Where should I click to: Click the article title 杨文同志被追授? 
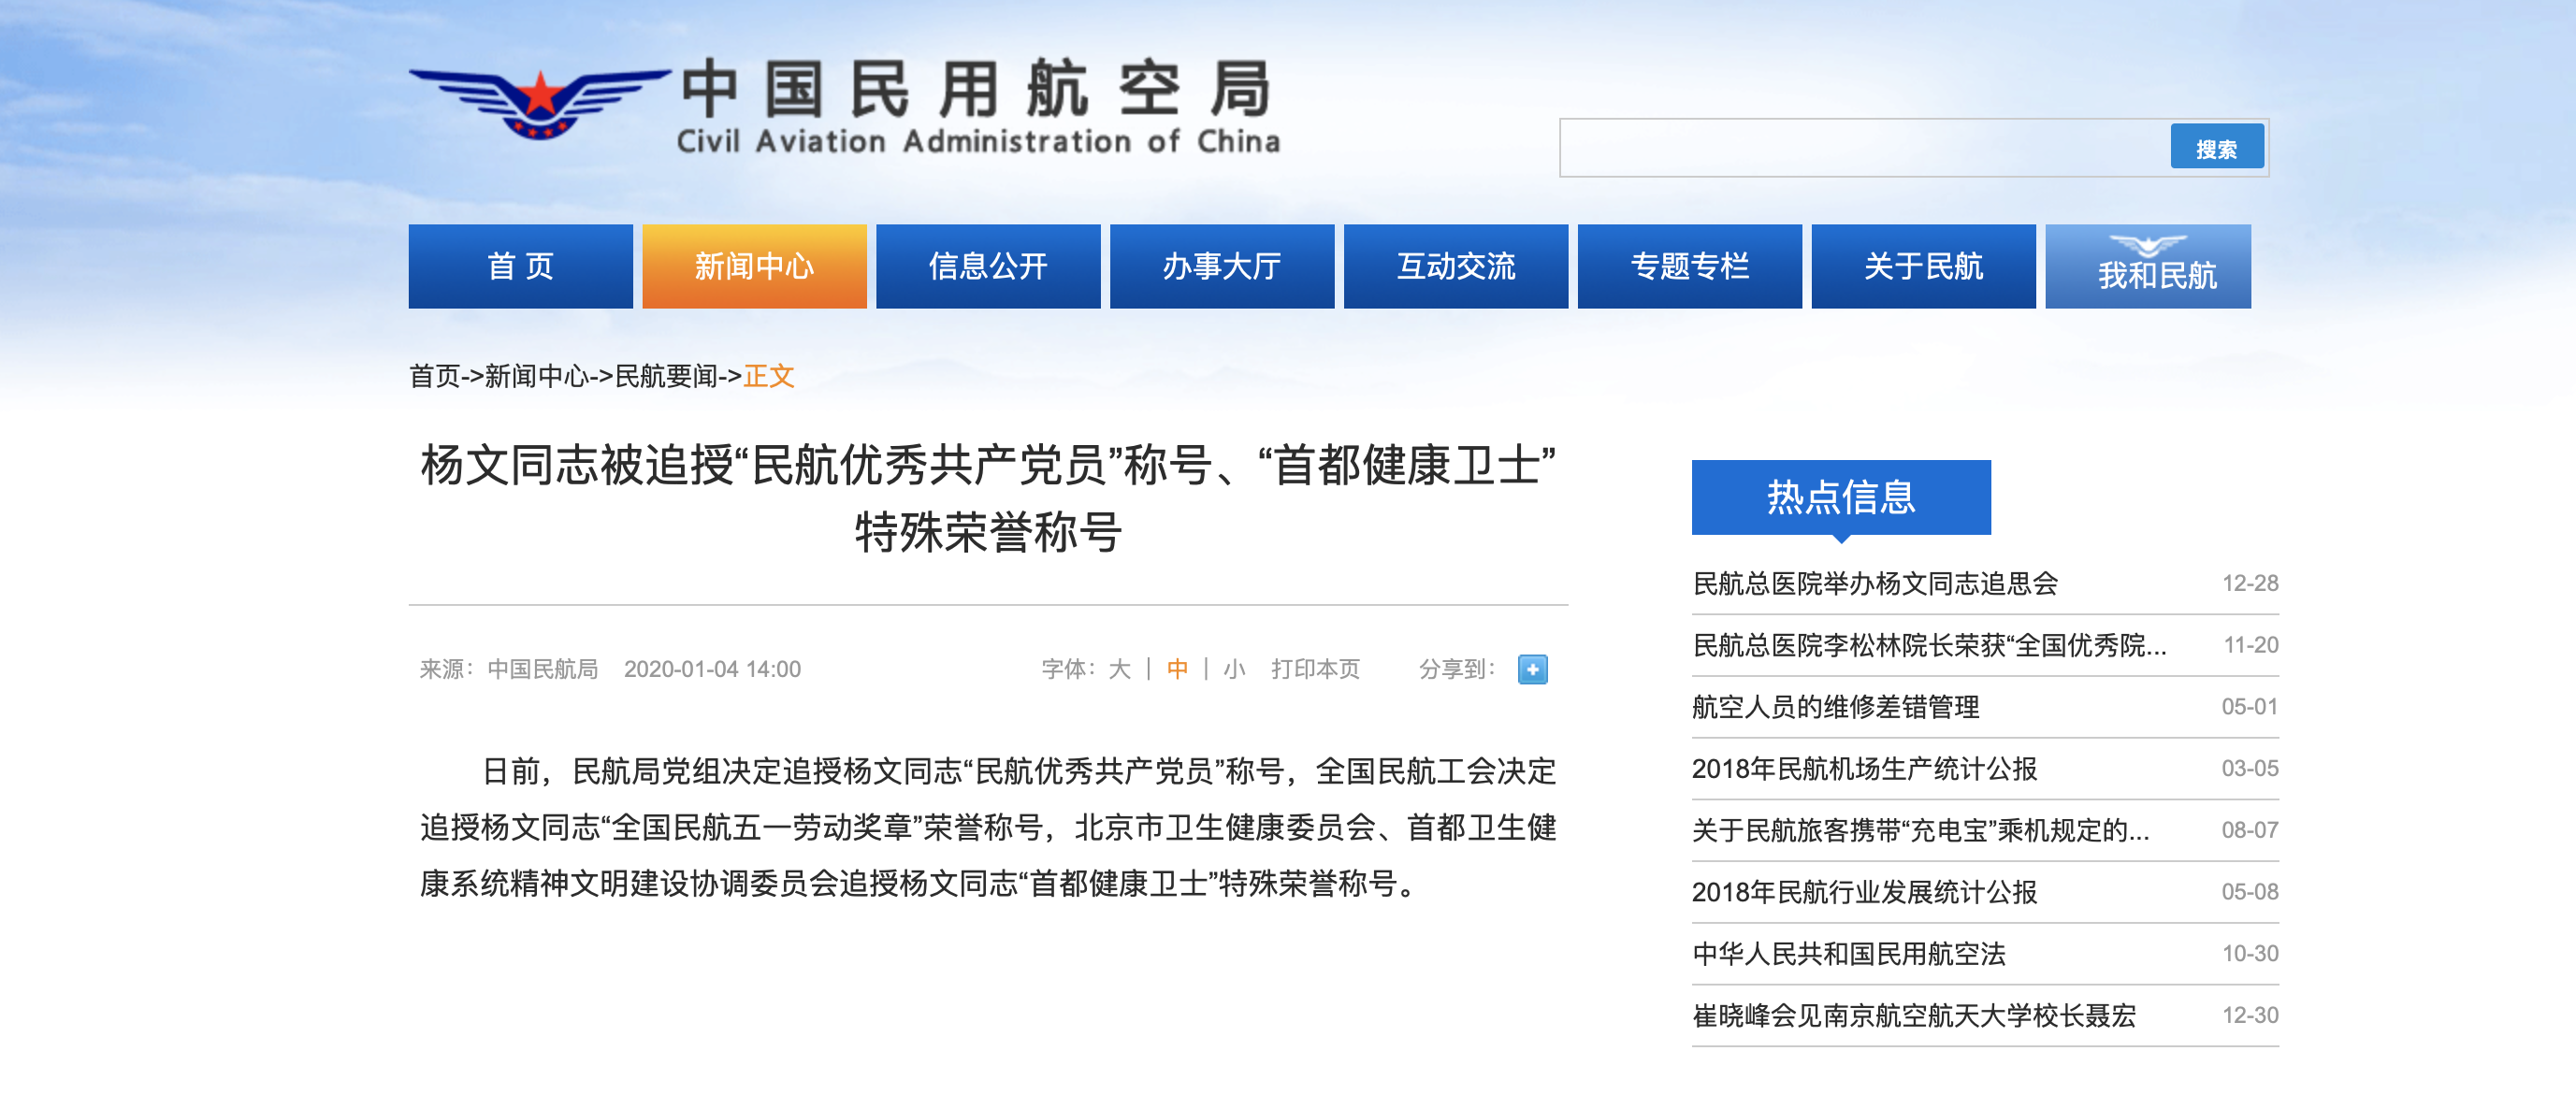coord(988,498)
